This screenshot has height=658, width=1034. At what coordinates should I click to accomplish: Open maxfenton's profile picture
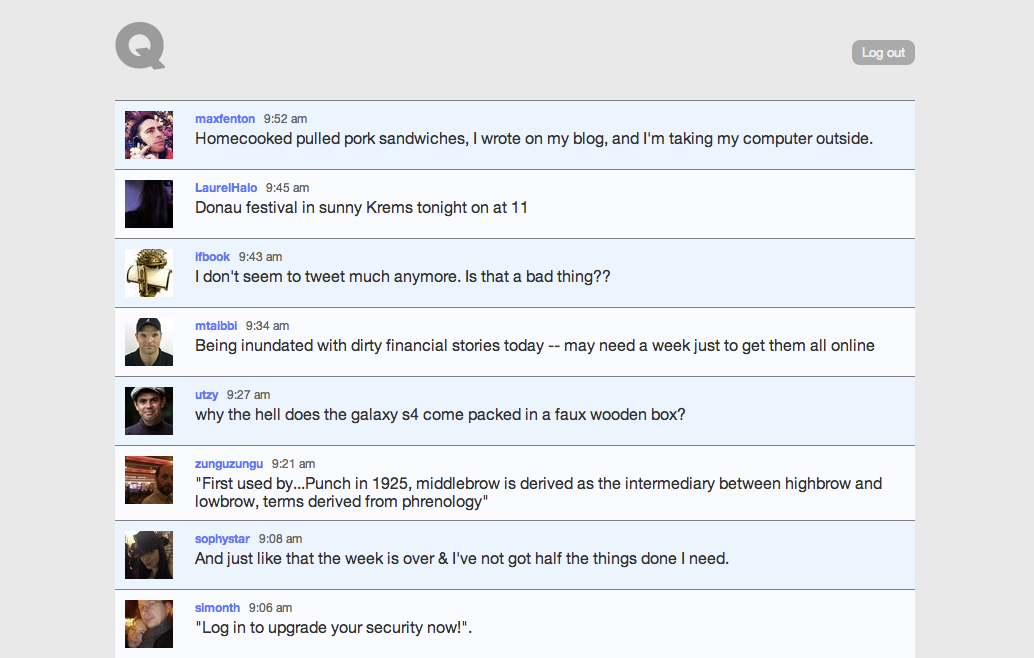tap(149, 135)
